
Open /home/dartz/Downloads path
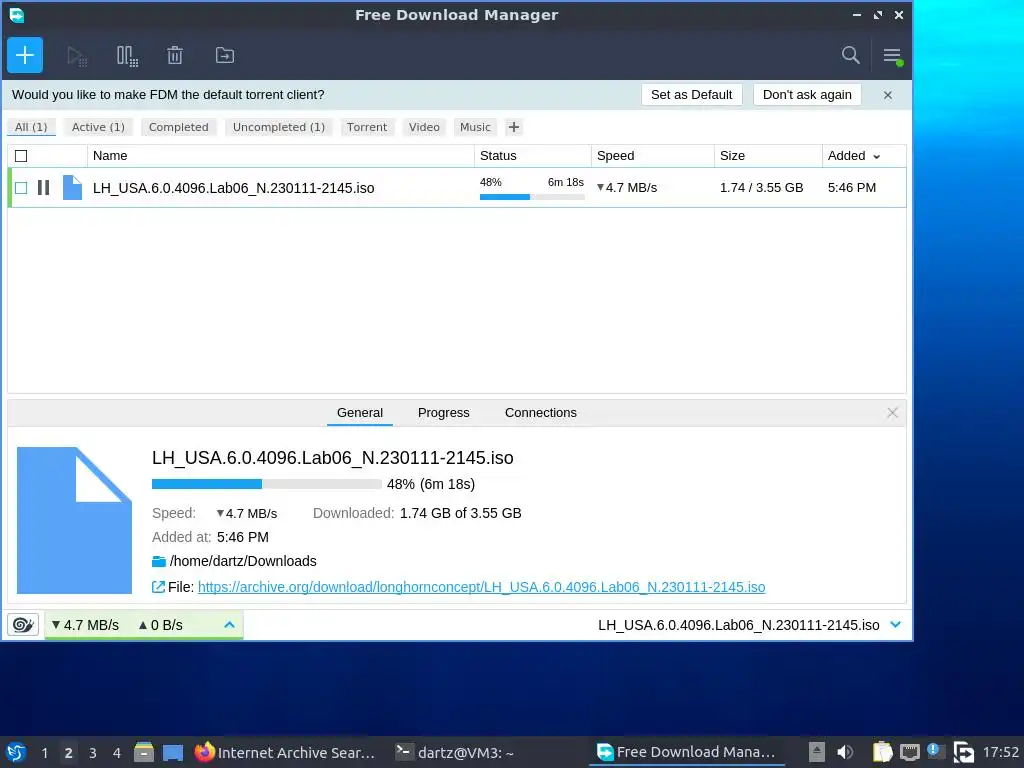coord(243,562)
